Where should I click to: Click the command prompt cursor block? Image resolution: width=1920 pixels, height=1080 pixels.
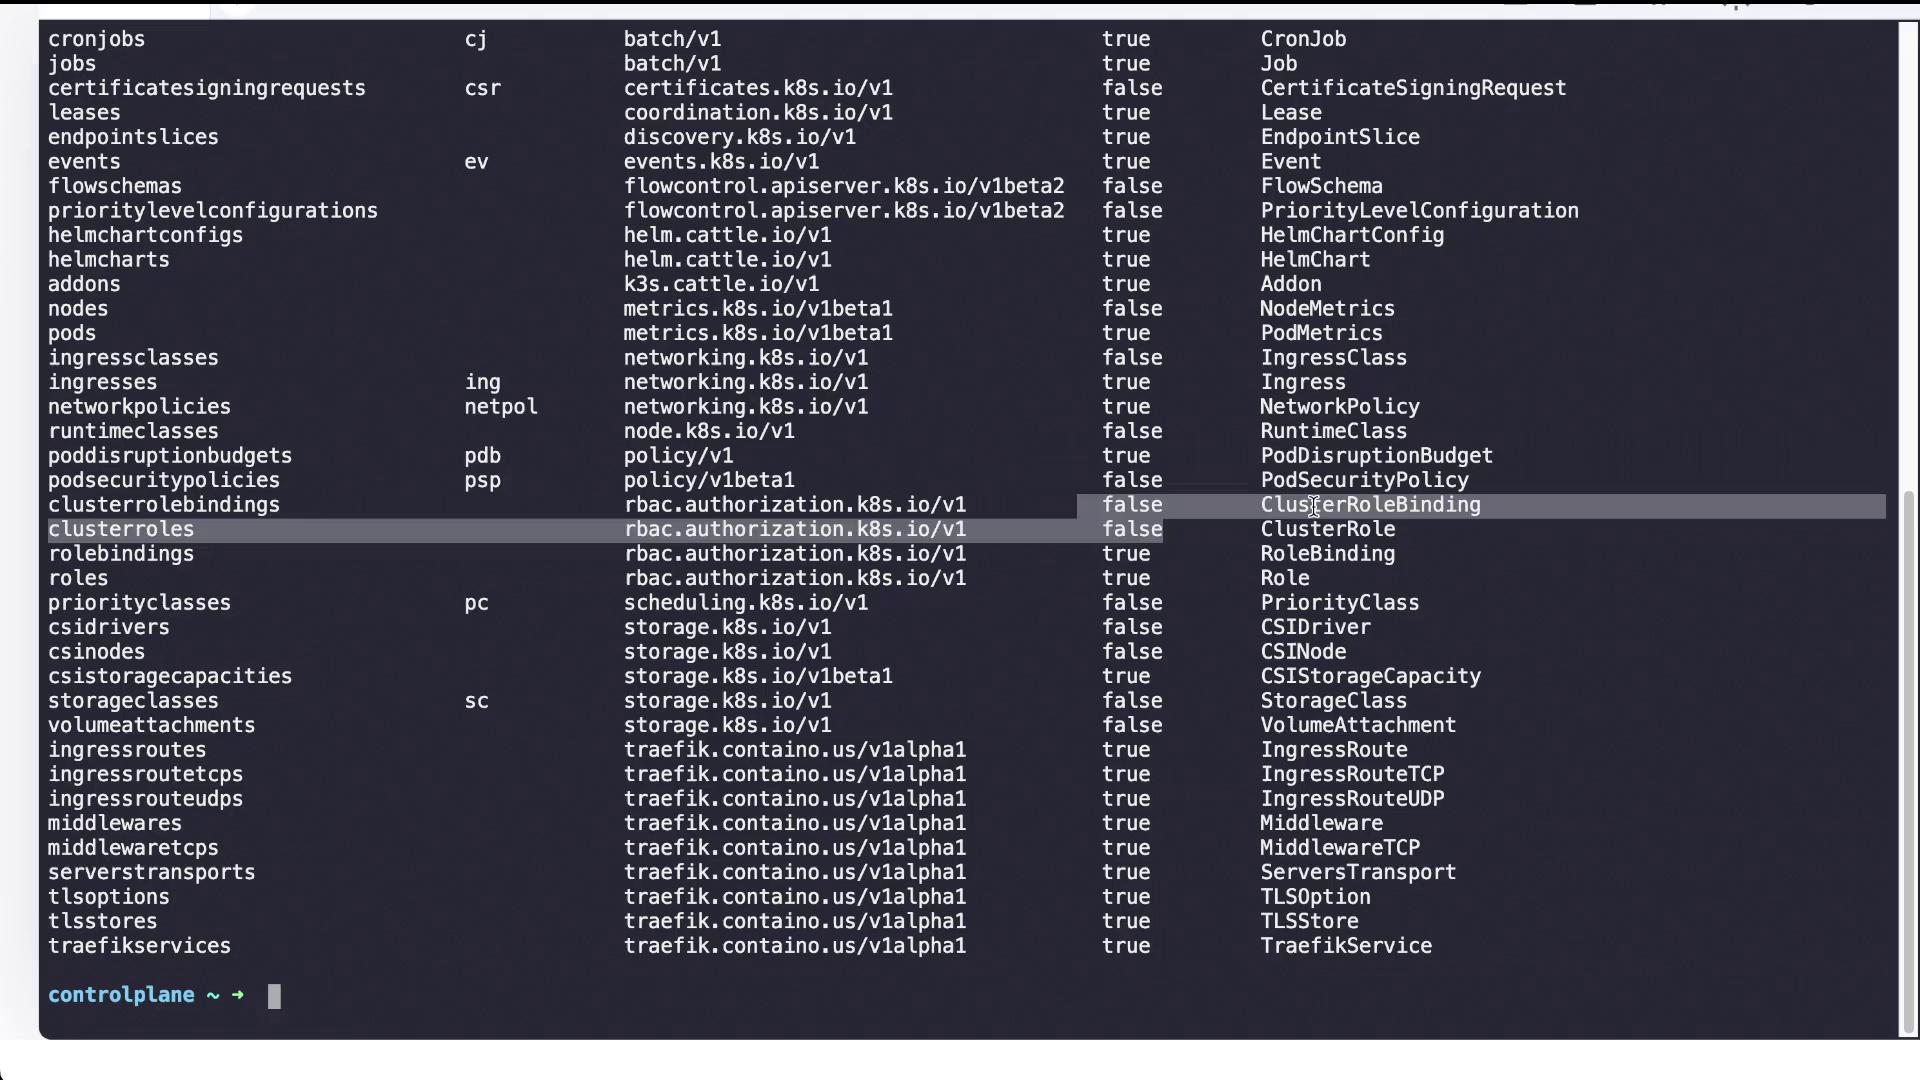(x=274, y=996)
